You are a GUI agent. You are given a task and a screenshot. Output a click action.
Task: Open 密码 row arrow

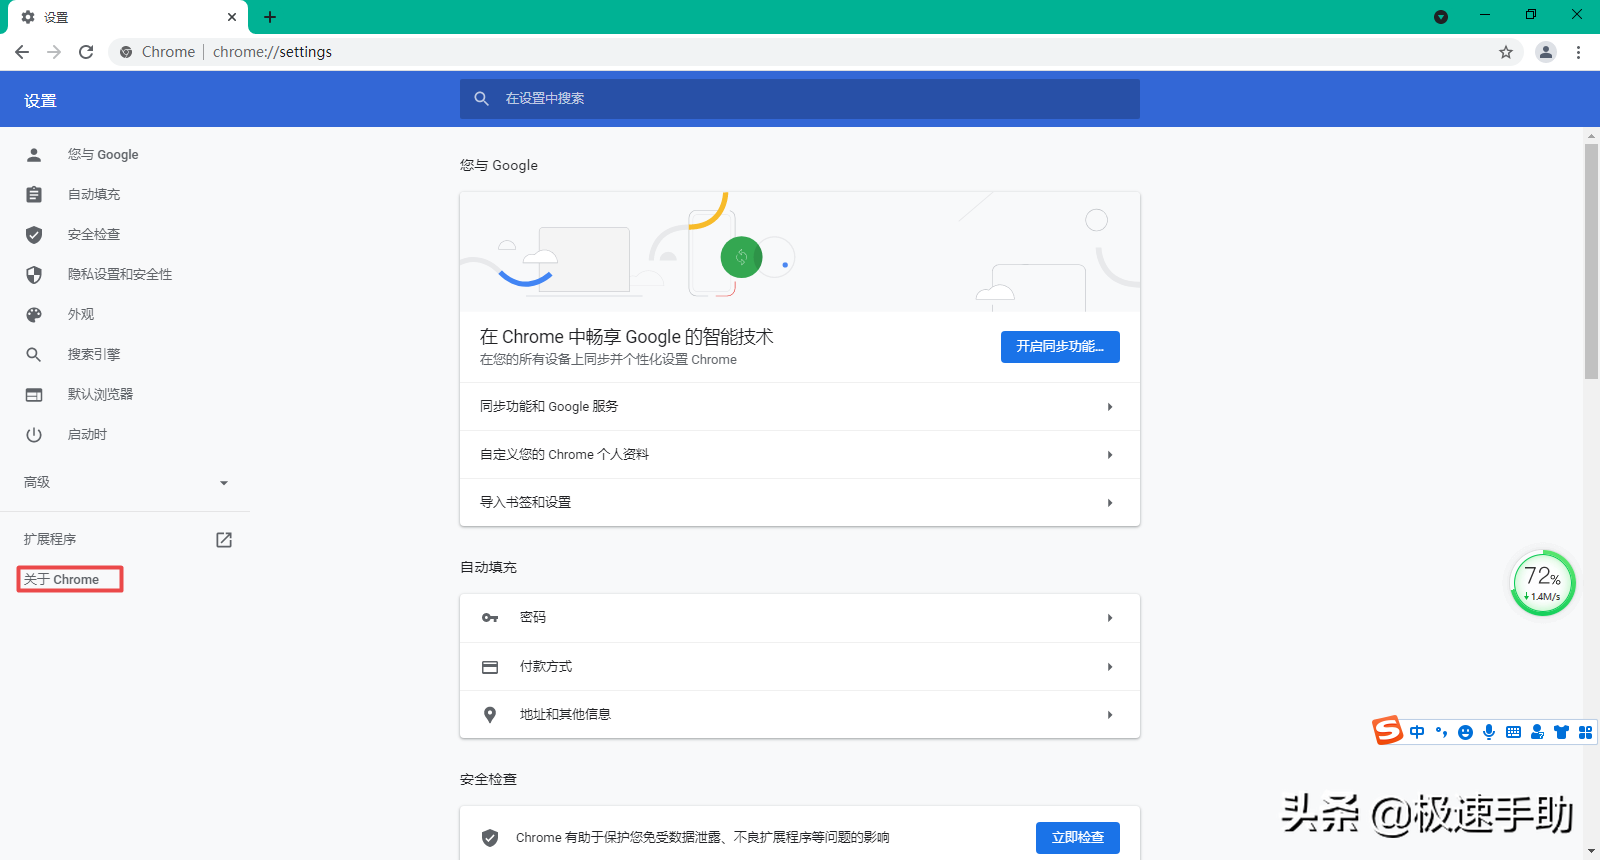pyautogui.click(x=1110, y=618)
